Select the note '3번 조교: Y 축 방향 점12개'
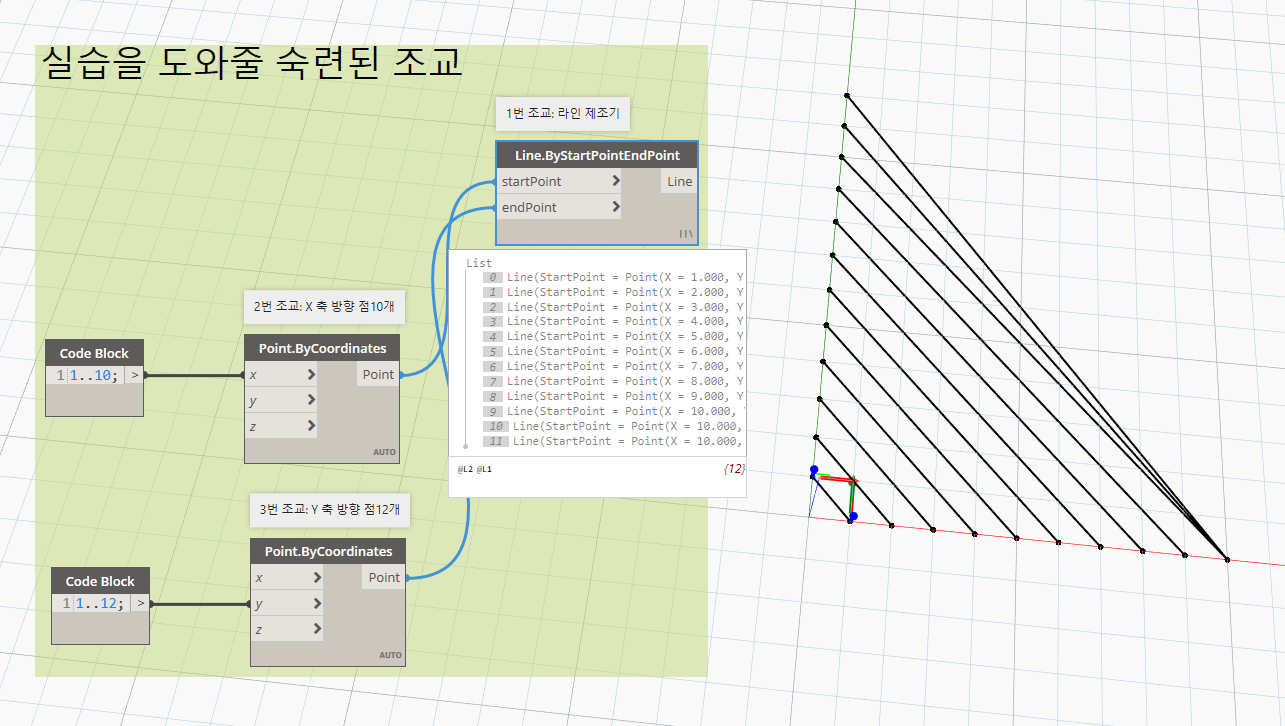1285x726 pixels. click(x=330, y=509)
